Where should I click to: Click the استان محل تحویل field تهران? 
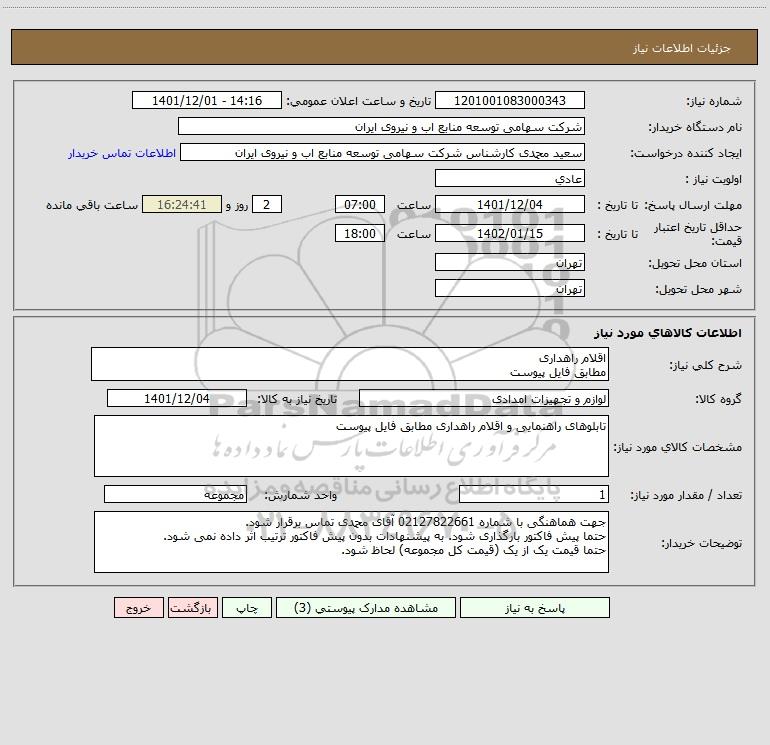(x=510, y=262)
